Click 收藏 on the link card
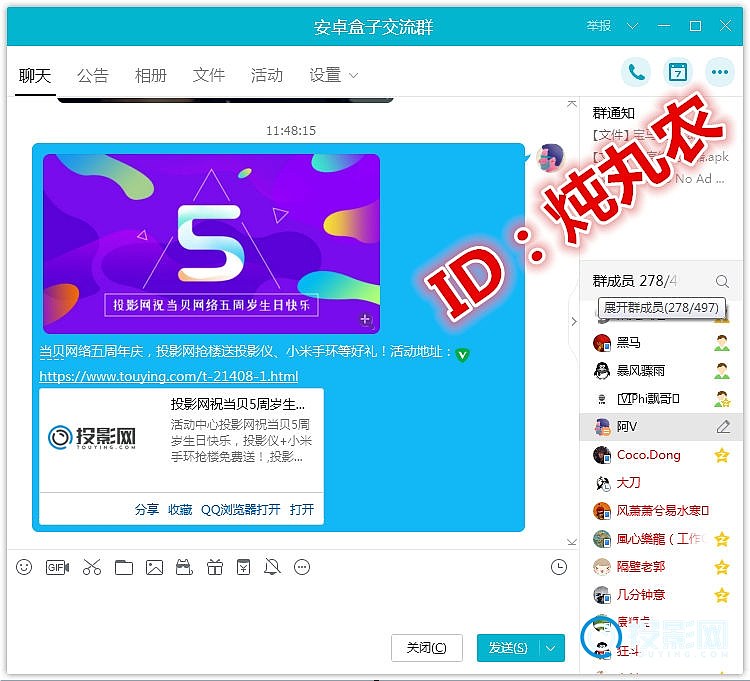 click(x=180, y=510)
